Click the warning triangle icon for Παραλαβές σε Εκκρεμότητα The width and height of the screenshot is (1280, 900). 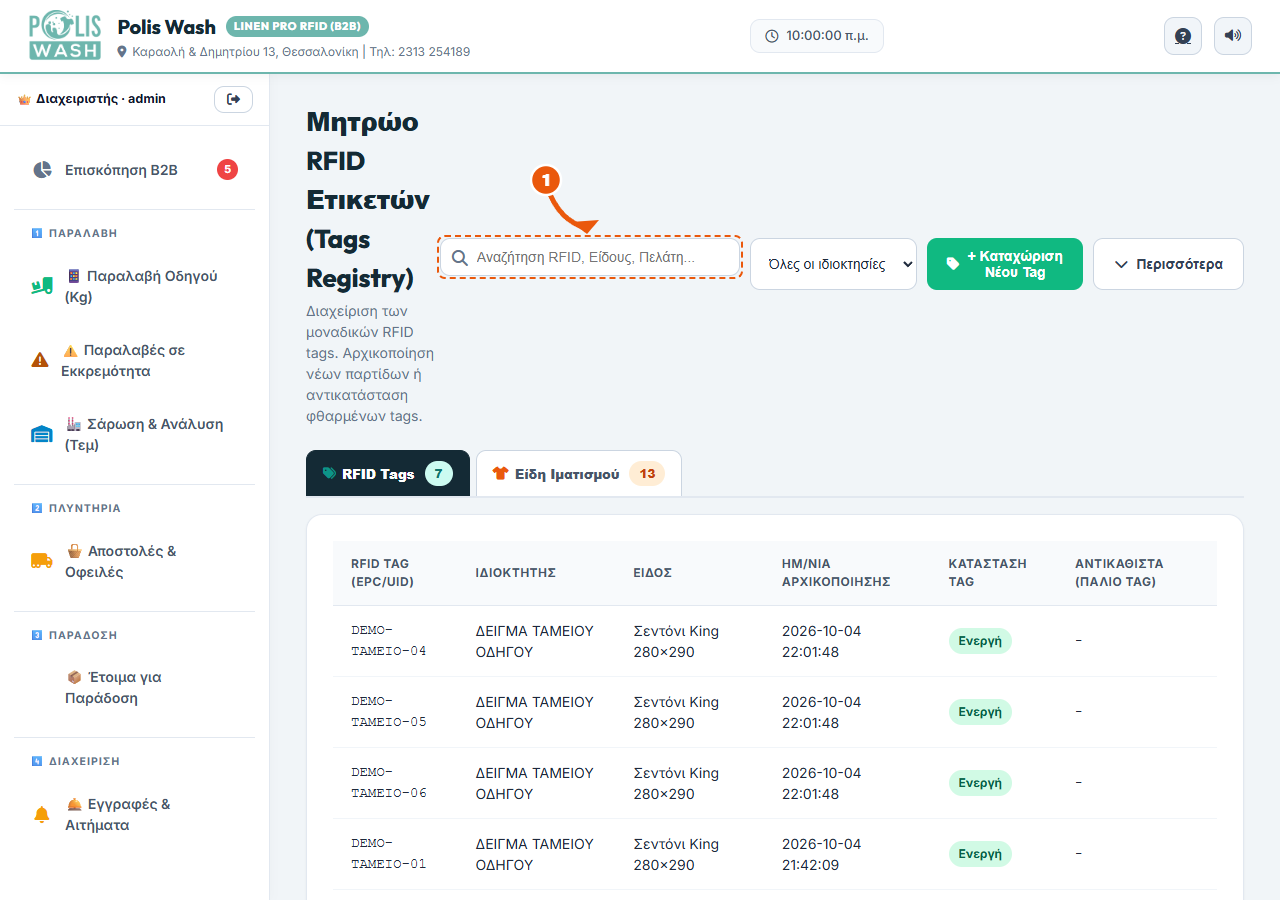(x=40, y=360)
